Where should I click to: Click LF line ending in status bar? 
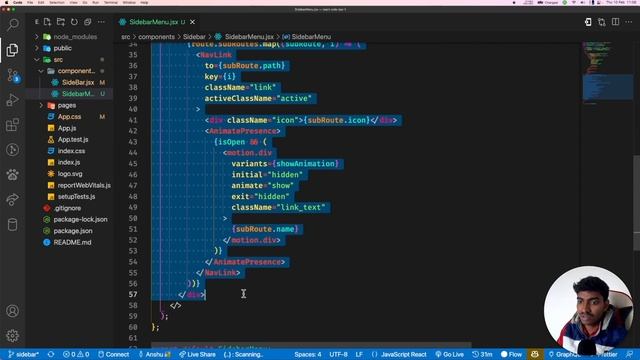click(359, 354)
